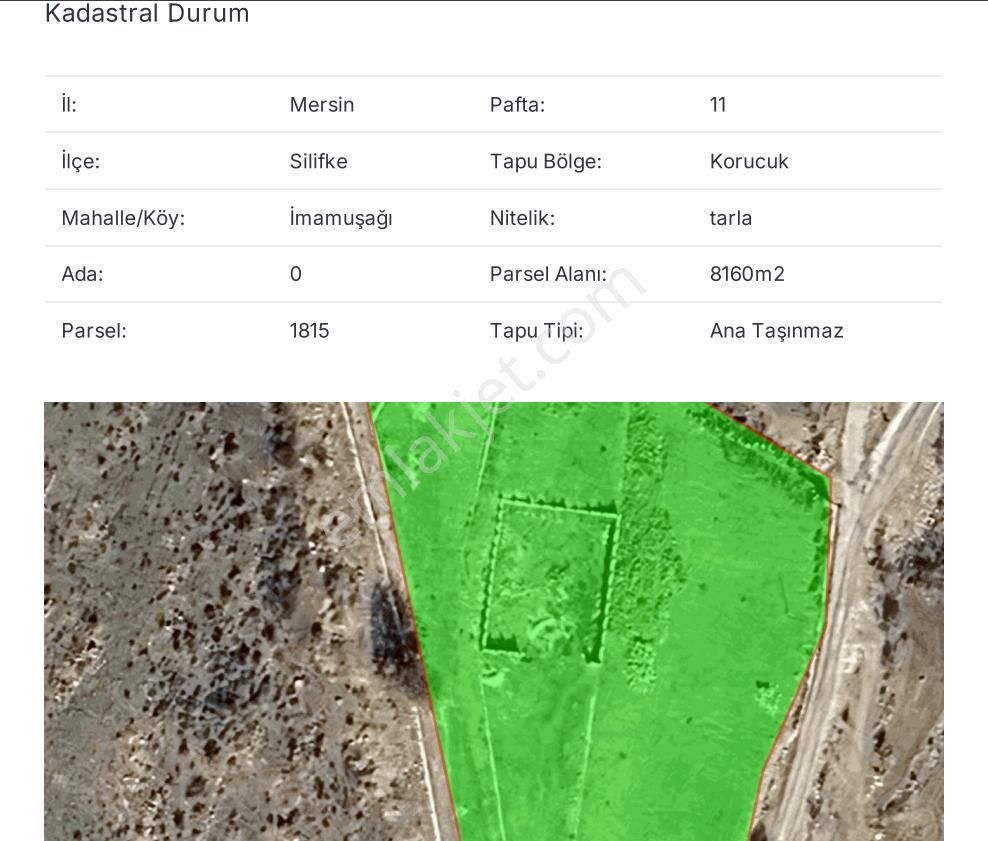Select the Ada label

(83, 274)
